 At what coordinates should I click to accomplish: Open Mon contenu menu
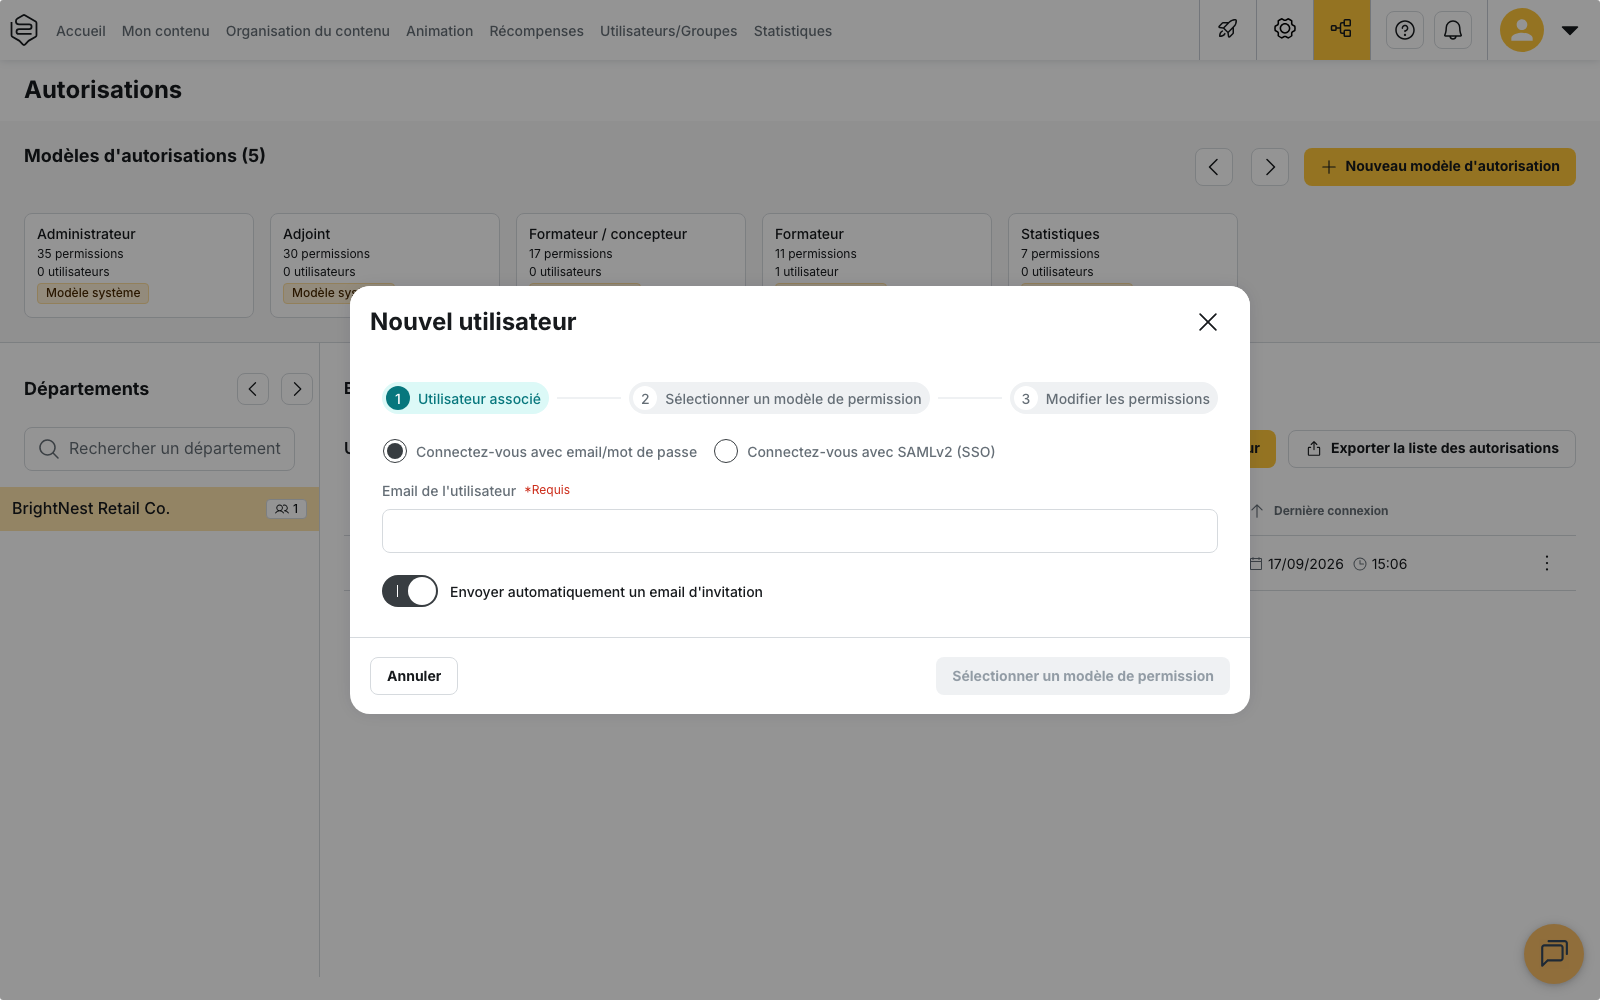pos(166,31)
